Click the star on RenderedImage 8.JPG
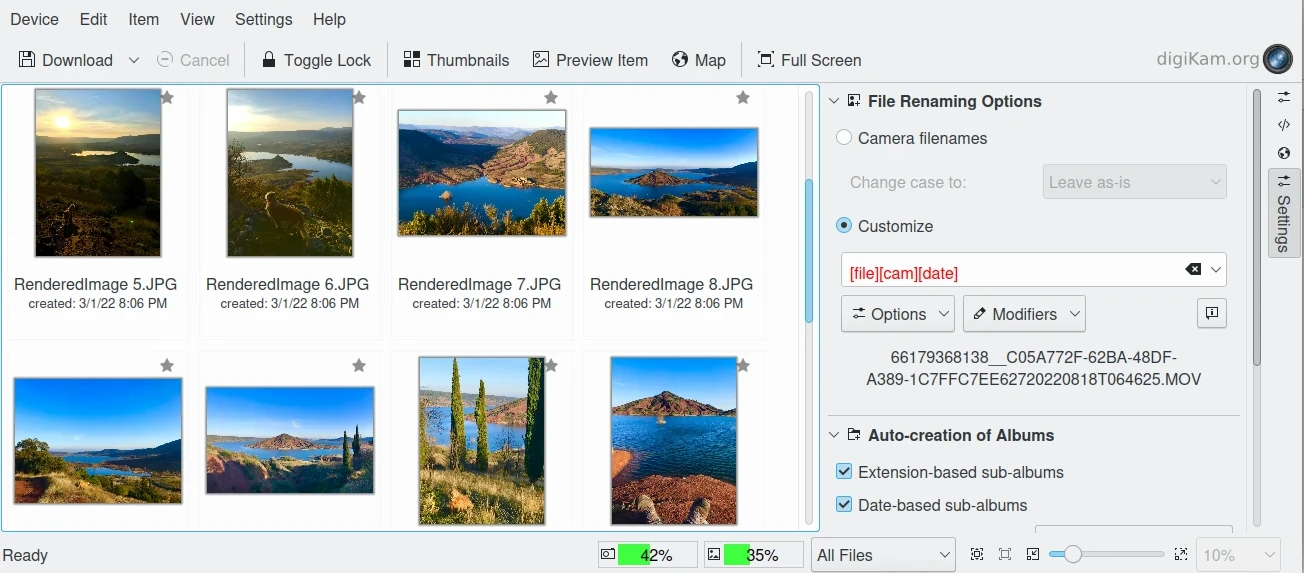 click(x=742, y=98)
